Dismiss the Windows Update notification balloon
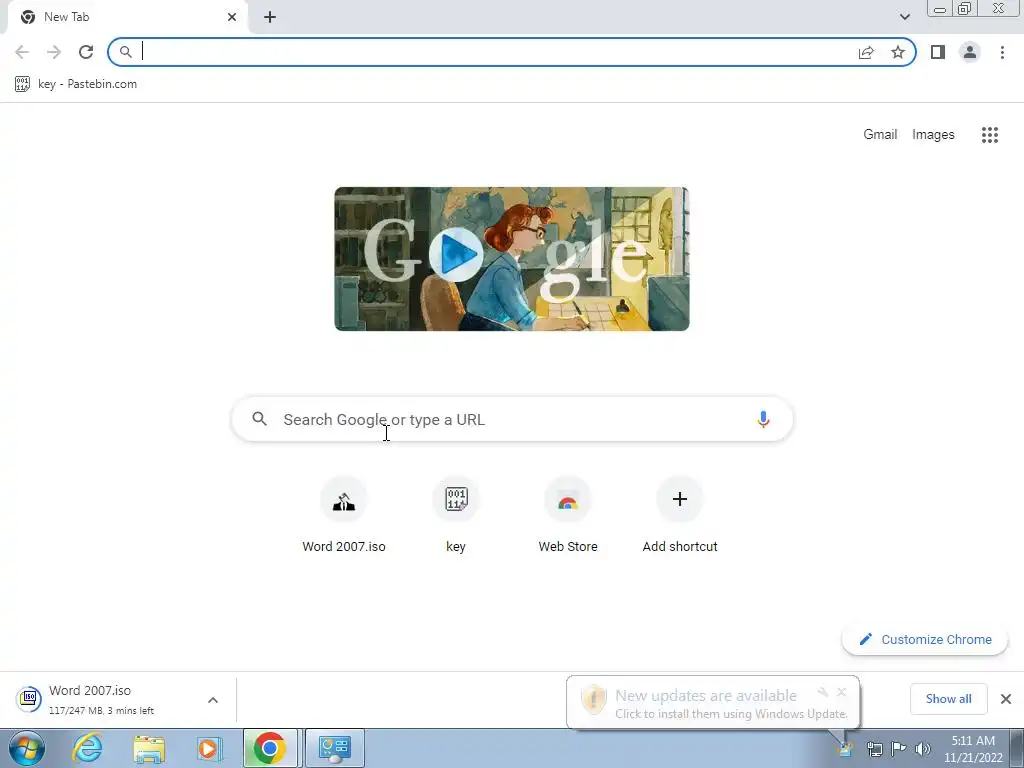The height and width of the screenshot is (768, 1024). (841, 692)
